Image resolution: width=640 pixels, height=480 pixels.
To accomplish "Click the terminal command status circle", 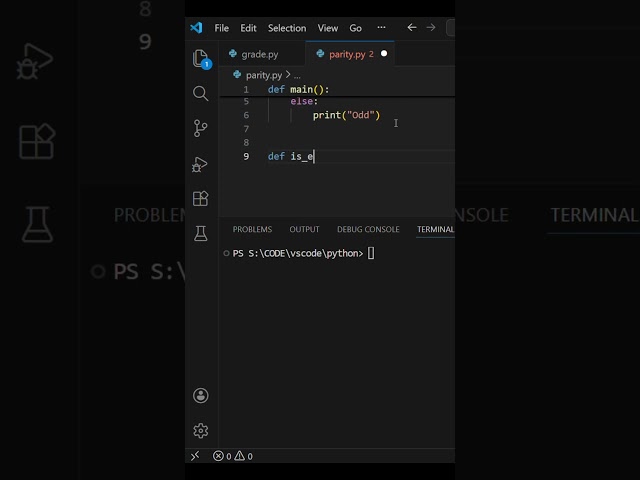I will click(x=226, y=253).
